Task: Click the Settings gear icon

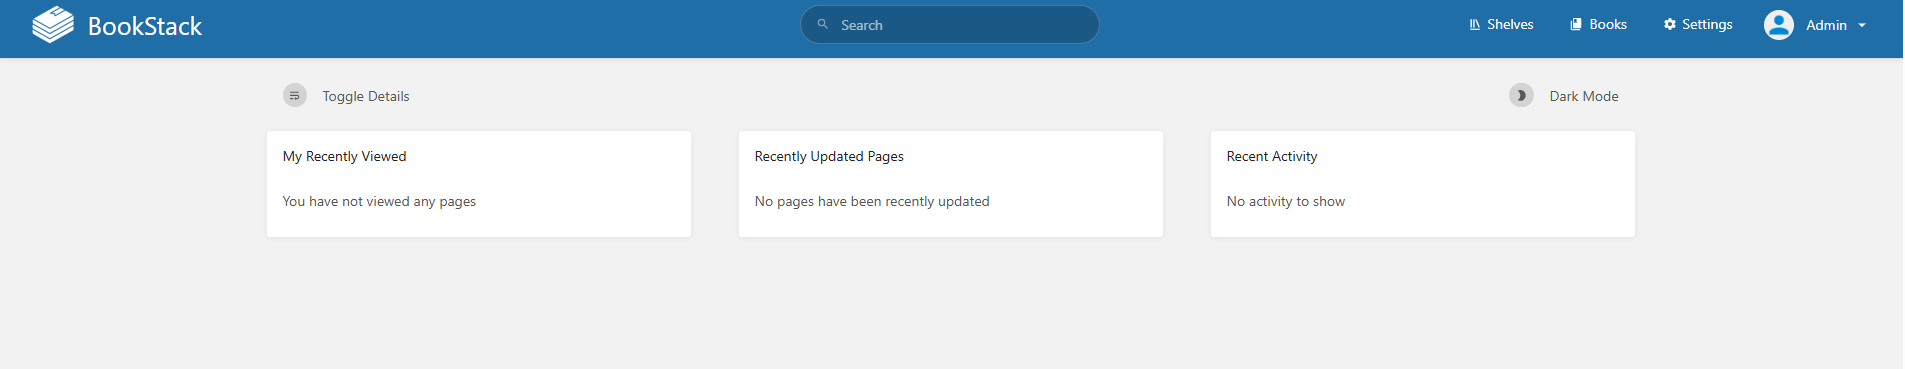Action: tap(1670, 24)
